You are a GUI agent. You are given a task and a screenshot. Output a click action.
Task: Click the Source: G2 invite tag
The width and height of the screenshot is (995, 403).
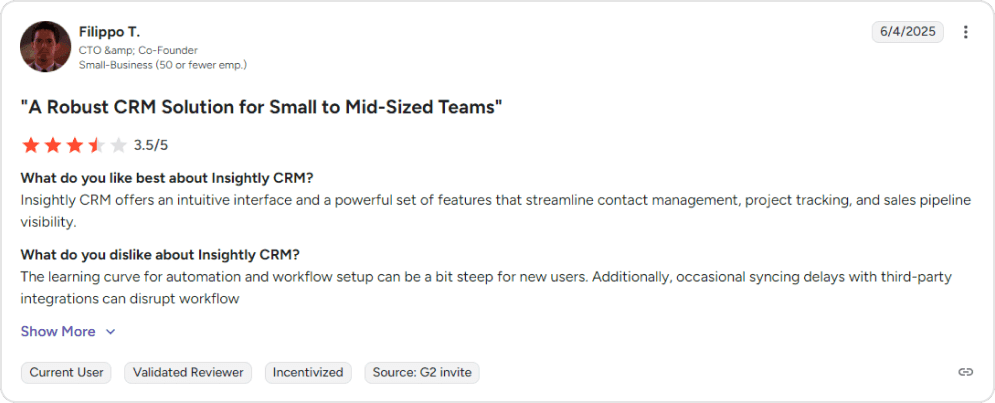coord(422,372)
